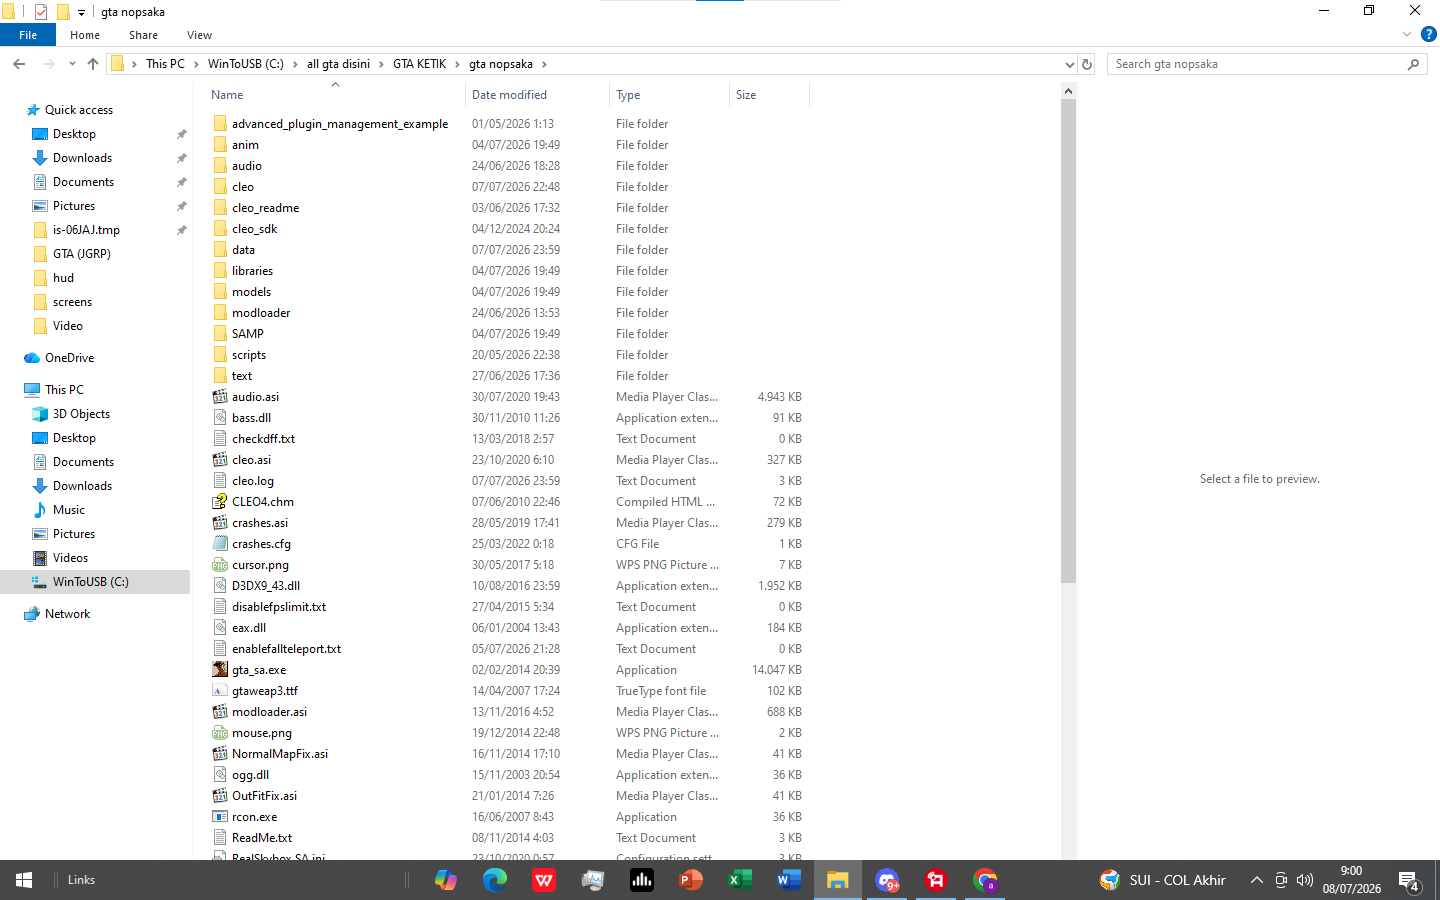Show hidden system tray icons

(x=1256, y=880)
